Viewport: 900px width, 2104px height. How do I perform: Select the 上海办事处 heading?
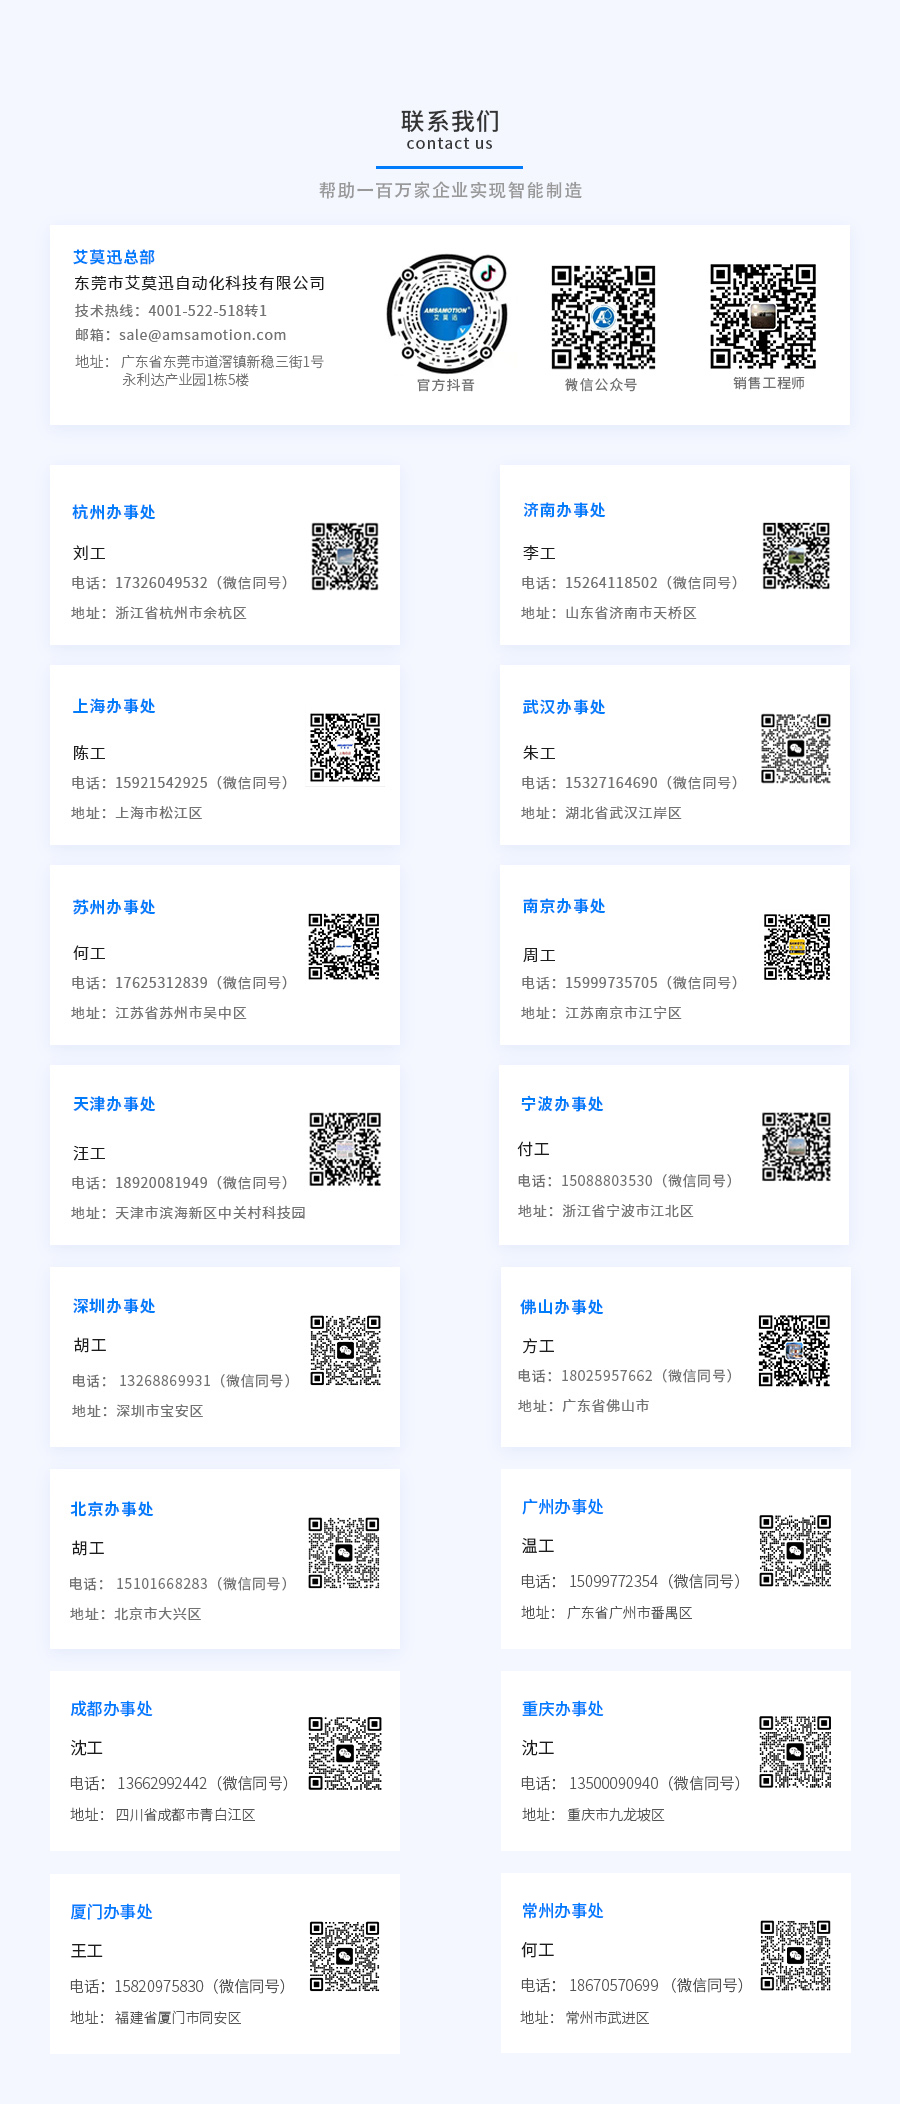tap(114, 706)
